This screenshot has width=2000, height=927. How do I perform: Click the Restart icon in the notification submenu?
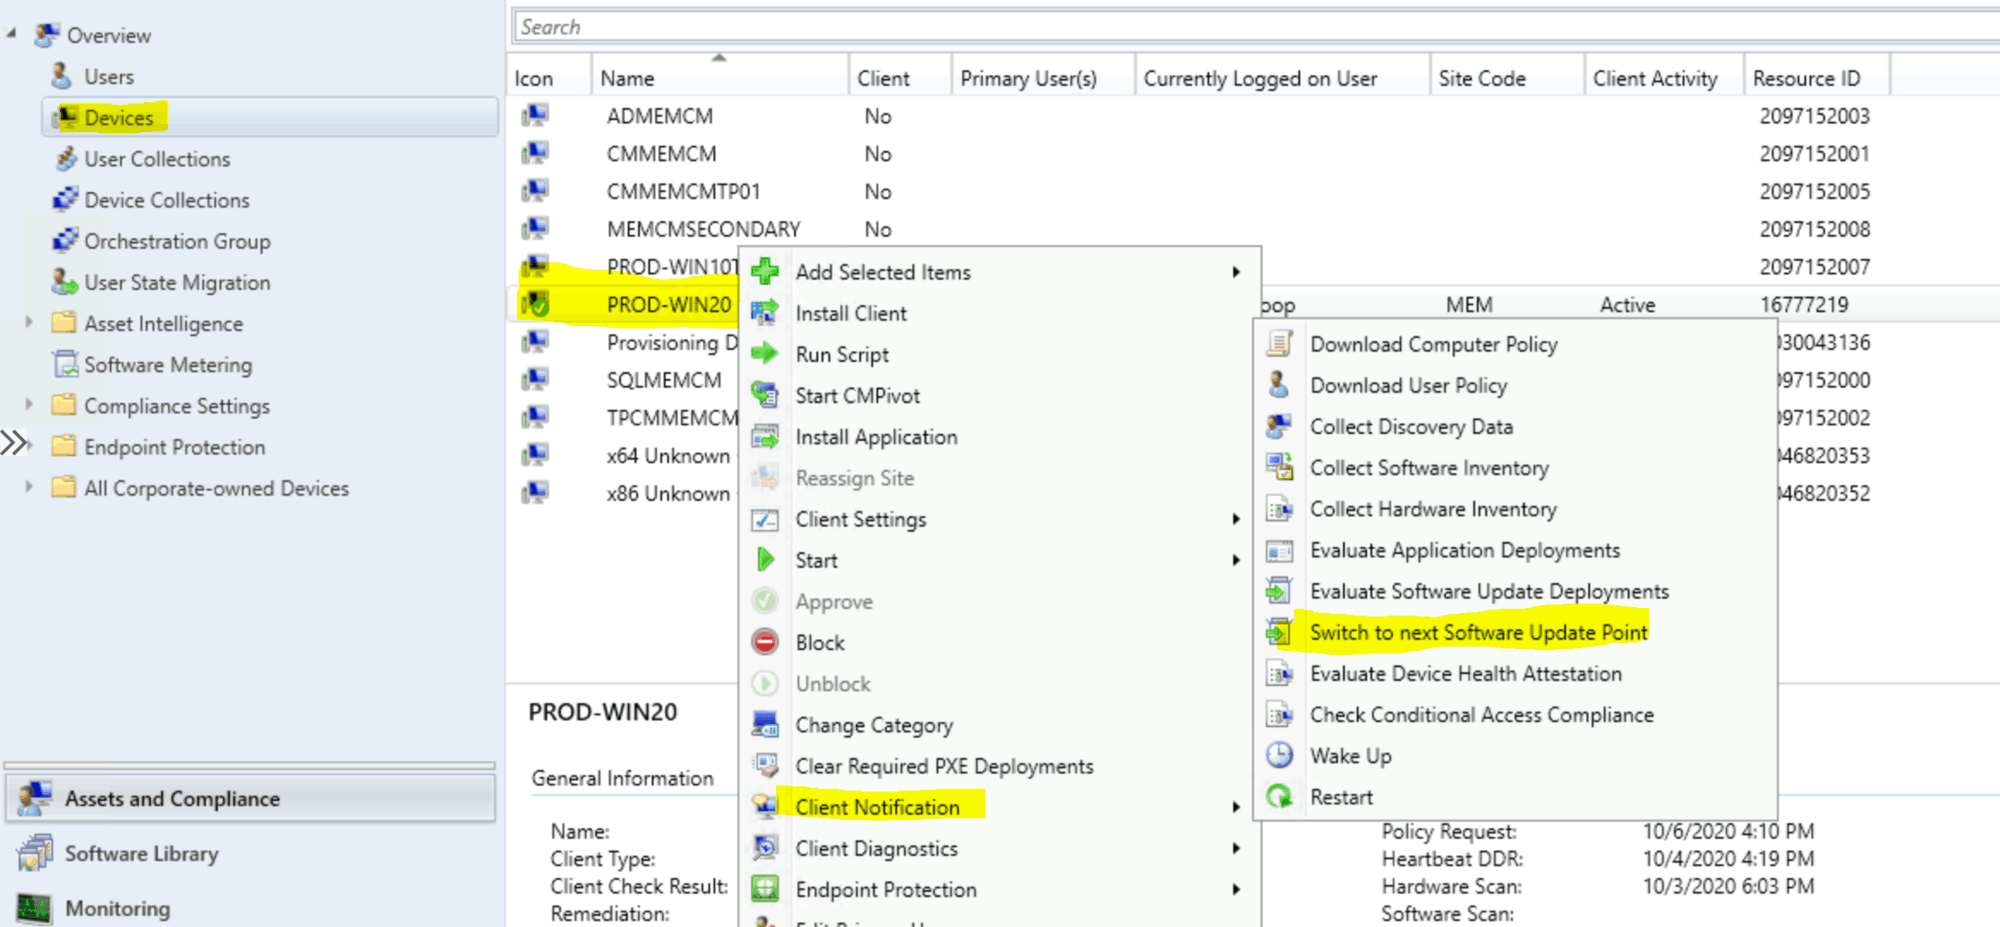point(1280,796)
